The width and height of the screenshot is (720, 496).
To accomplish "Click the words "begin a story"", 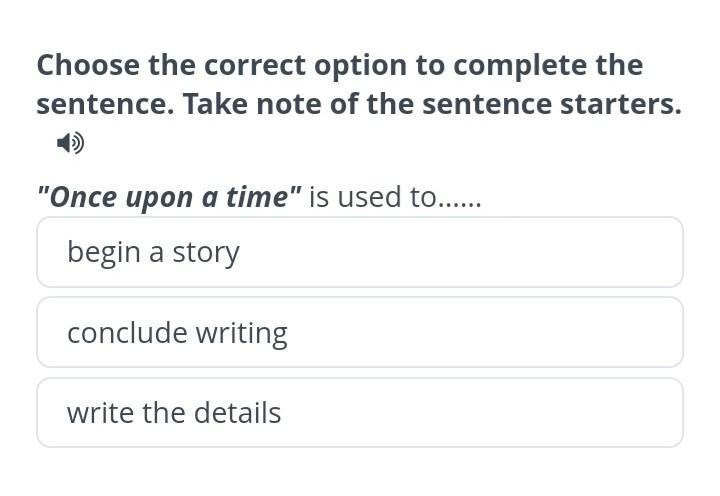I will [153, 252].
